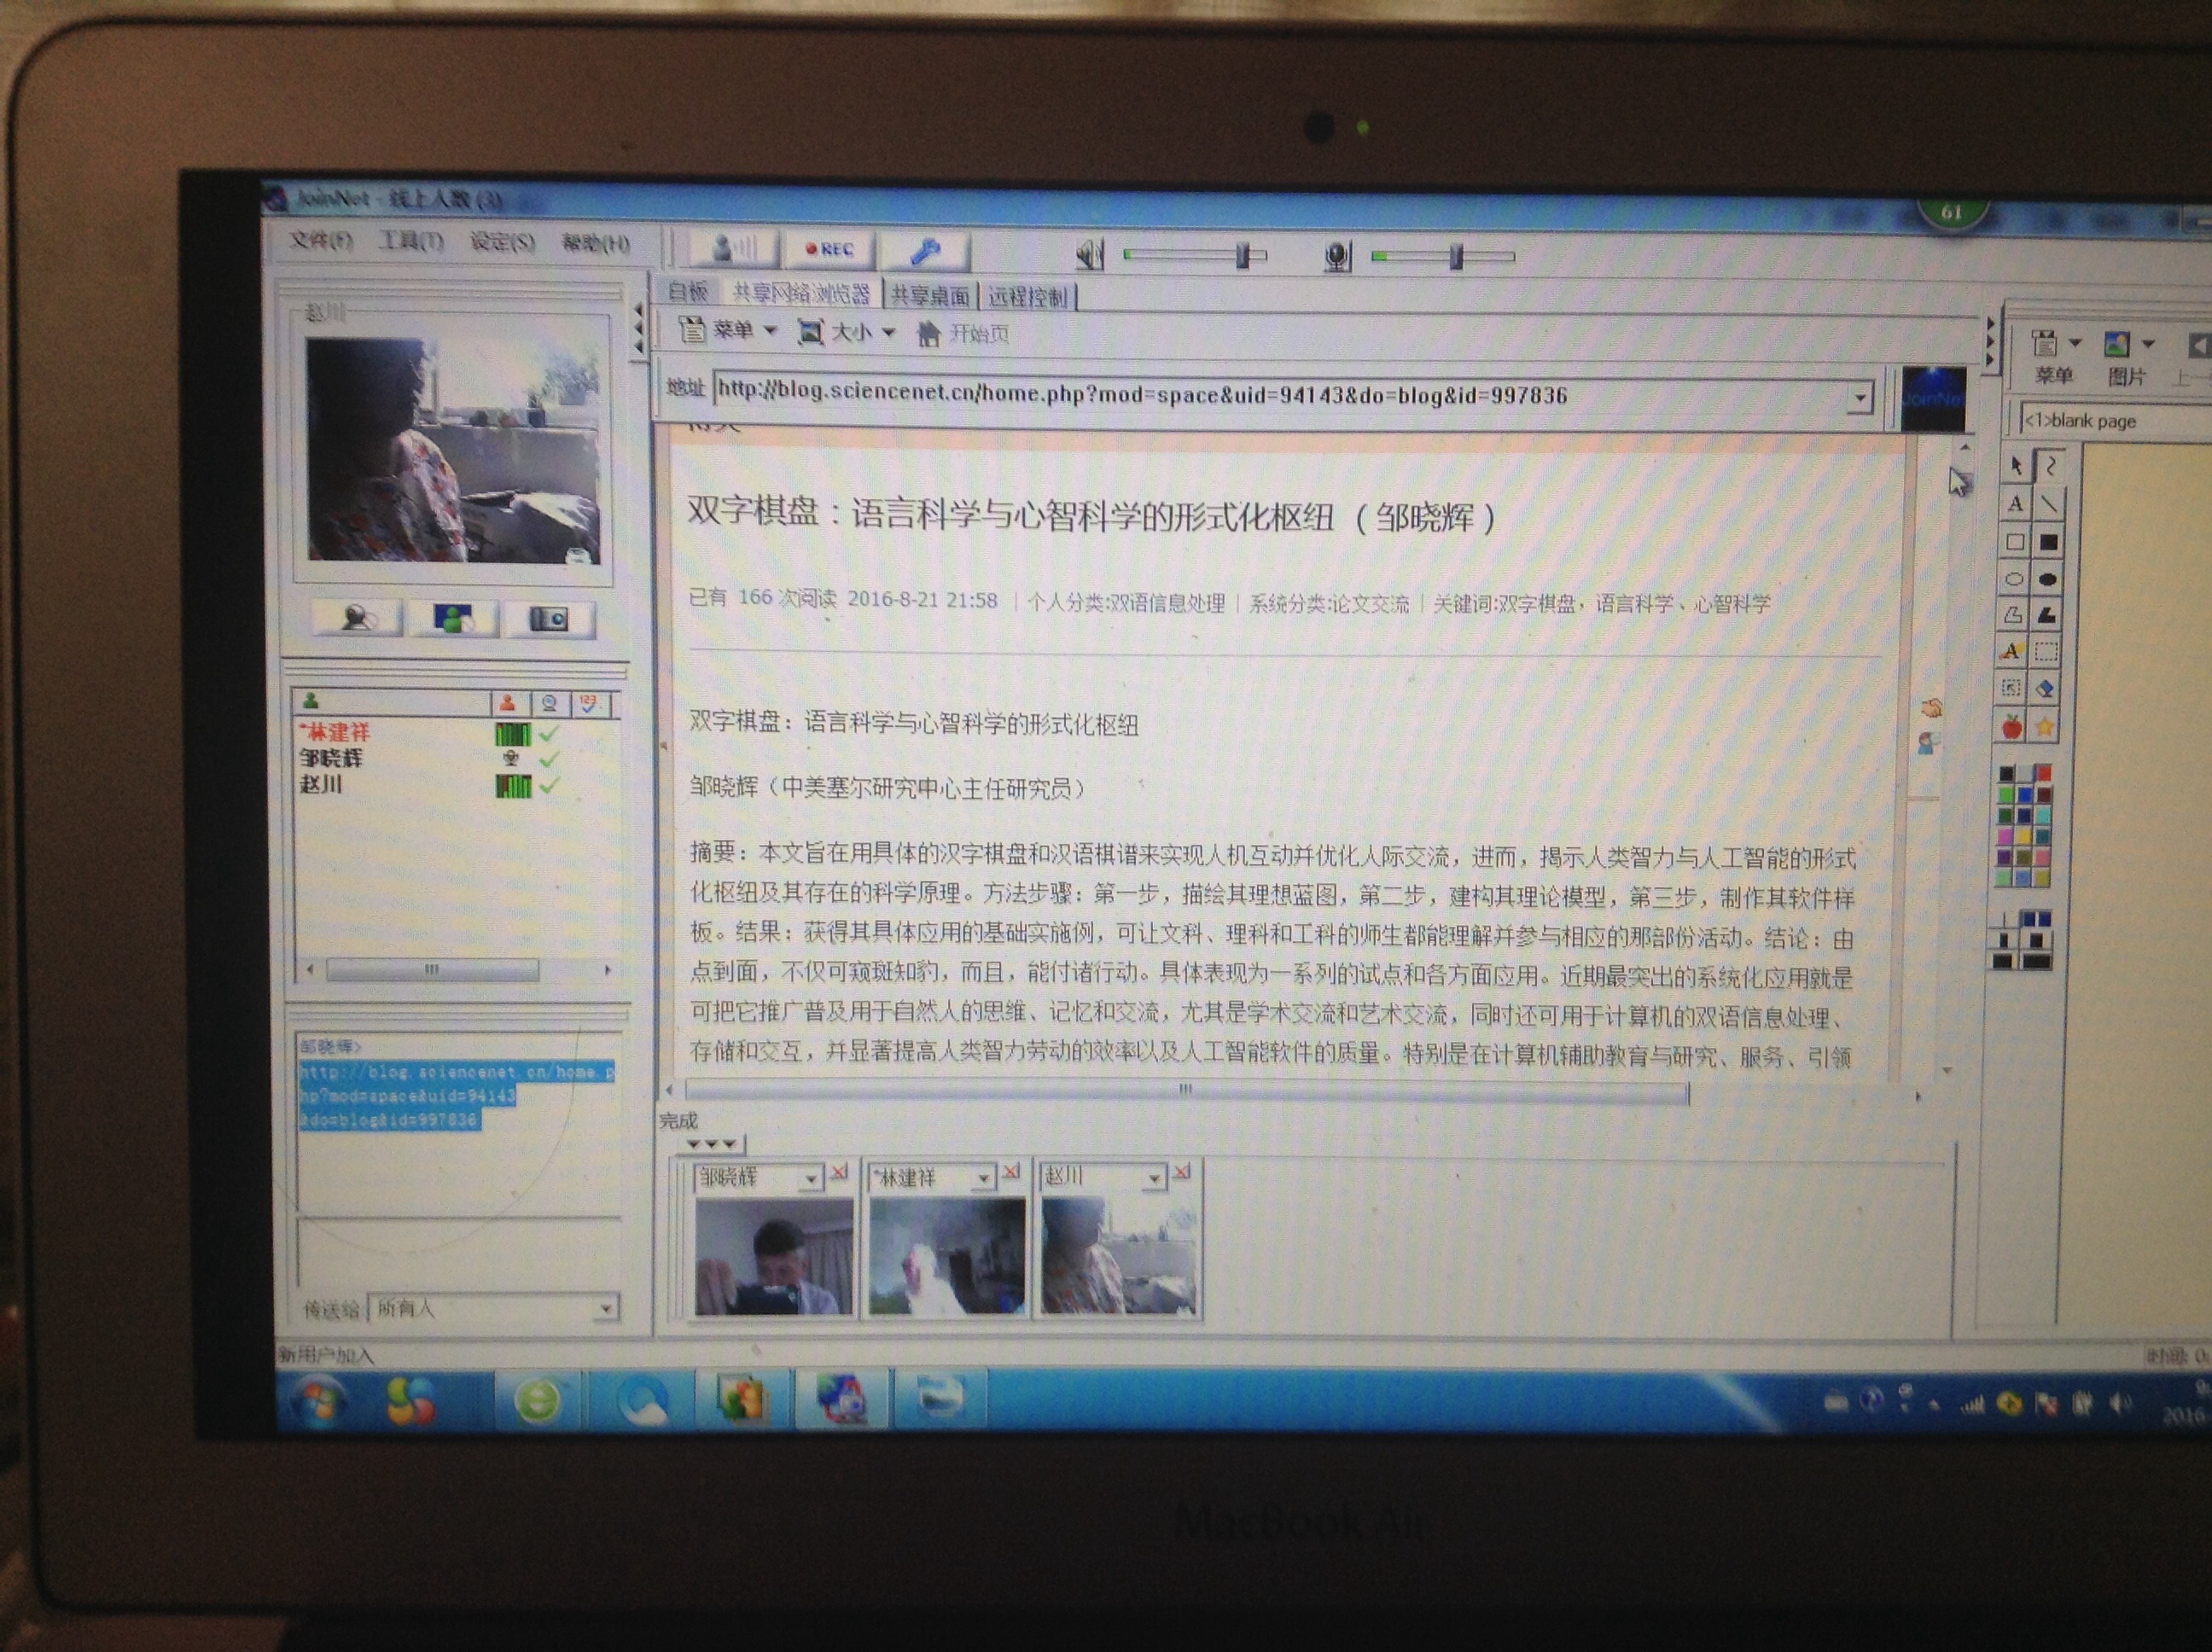This screenshot has height=1652, width=2212.
Task: Switch to the 共享桌面 tab
Action: click(x=930, y=296)
